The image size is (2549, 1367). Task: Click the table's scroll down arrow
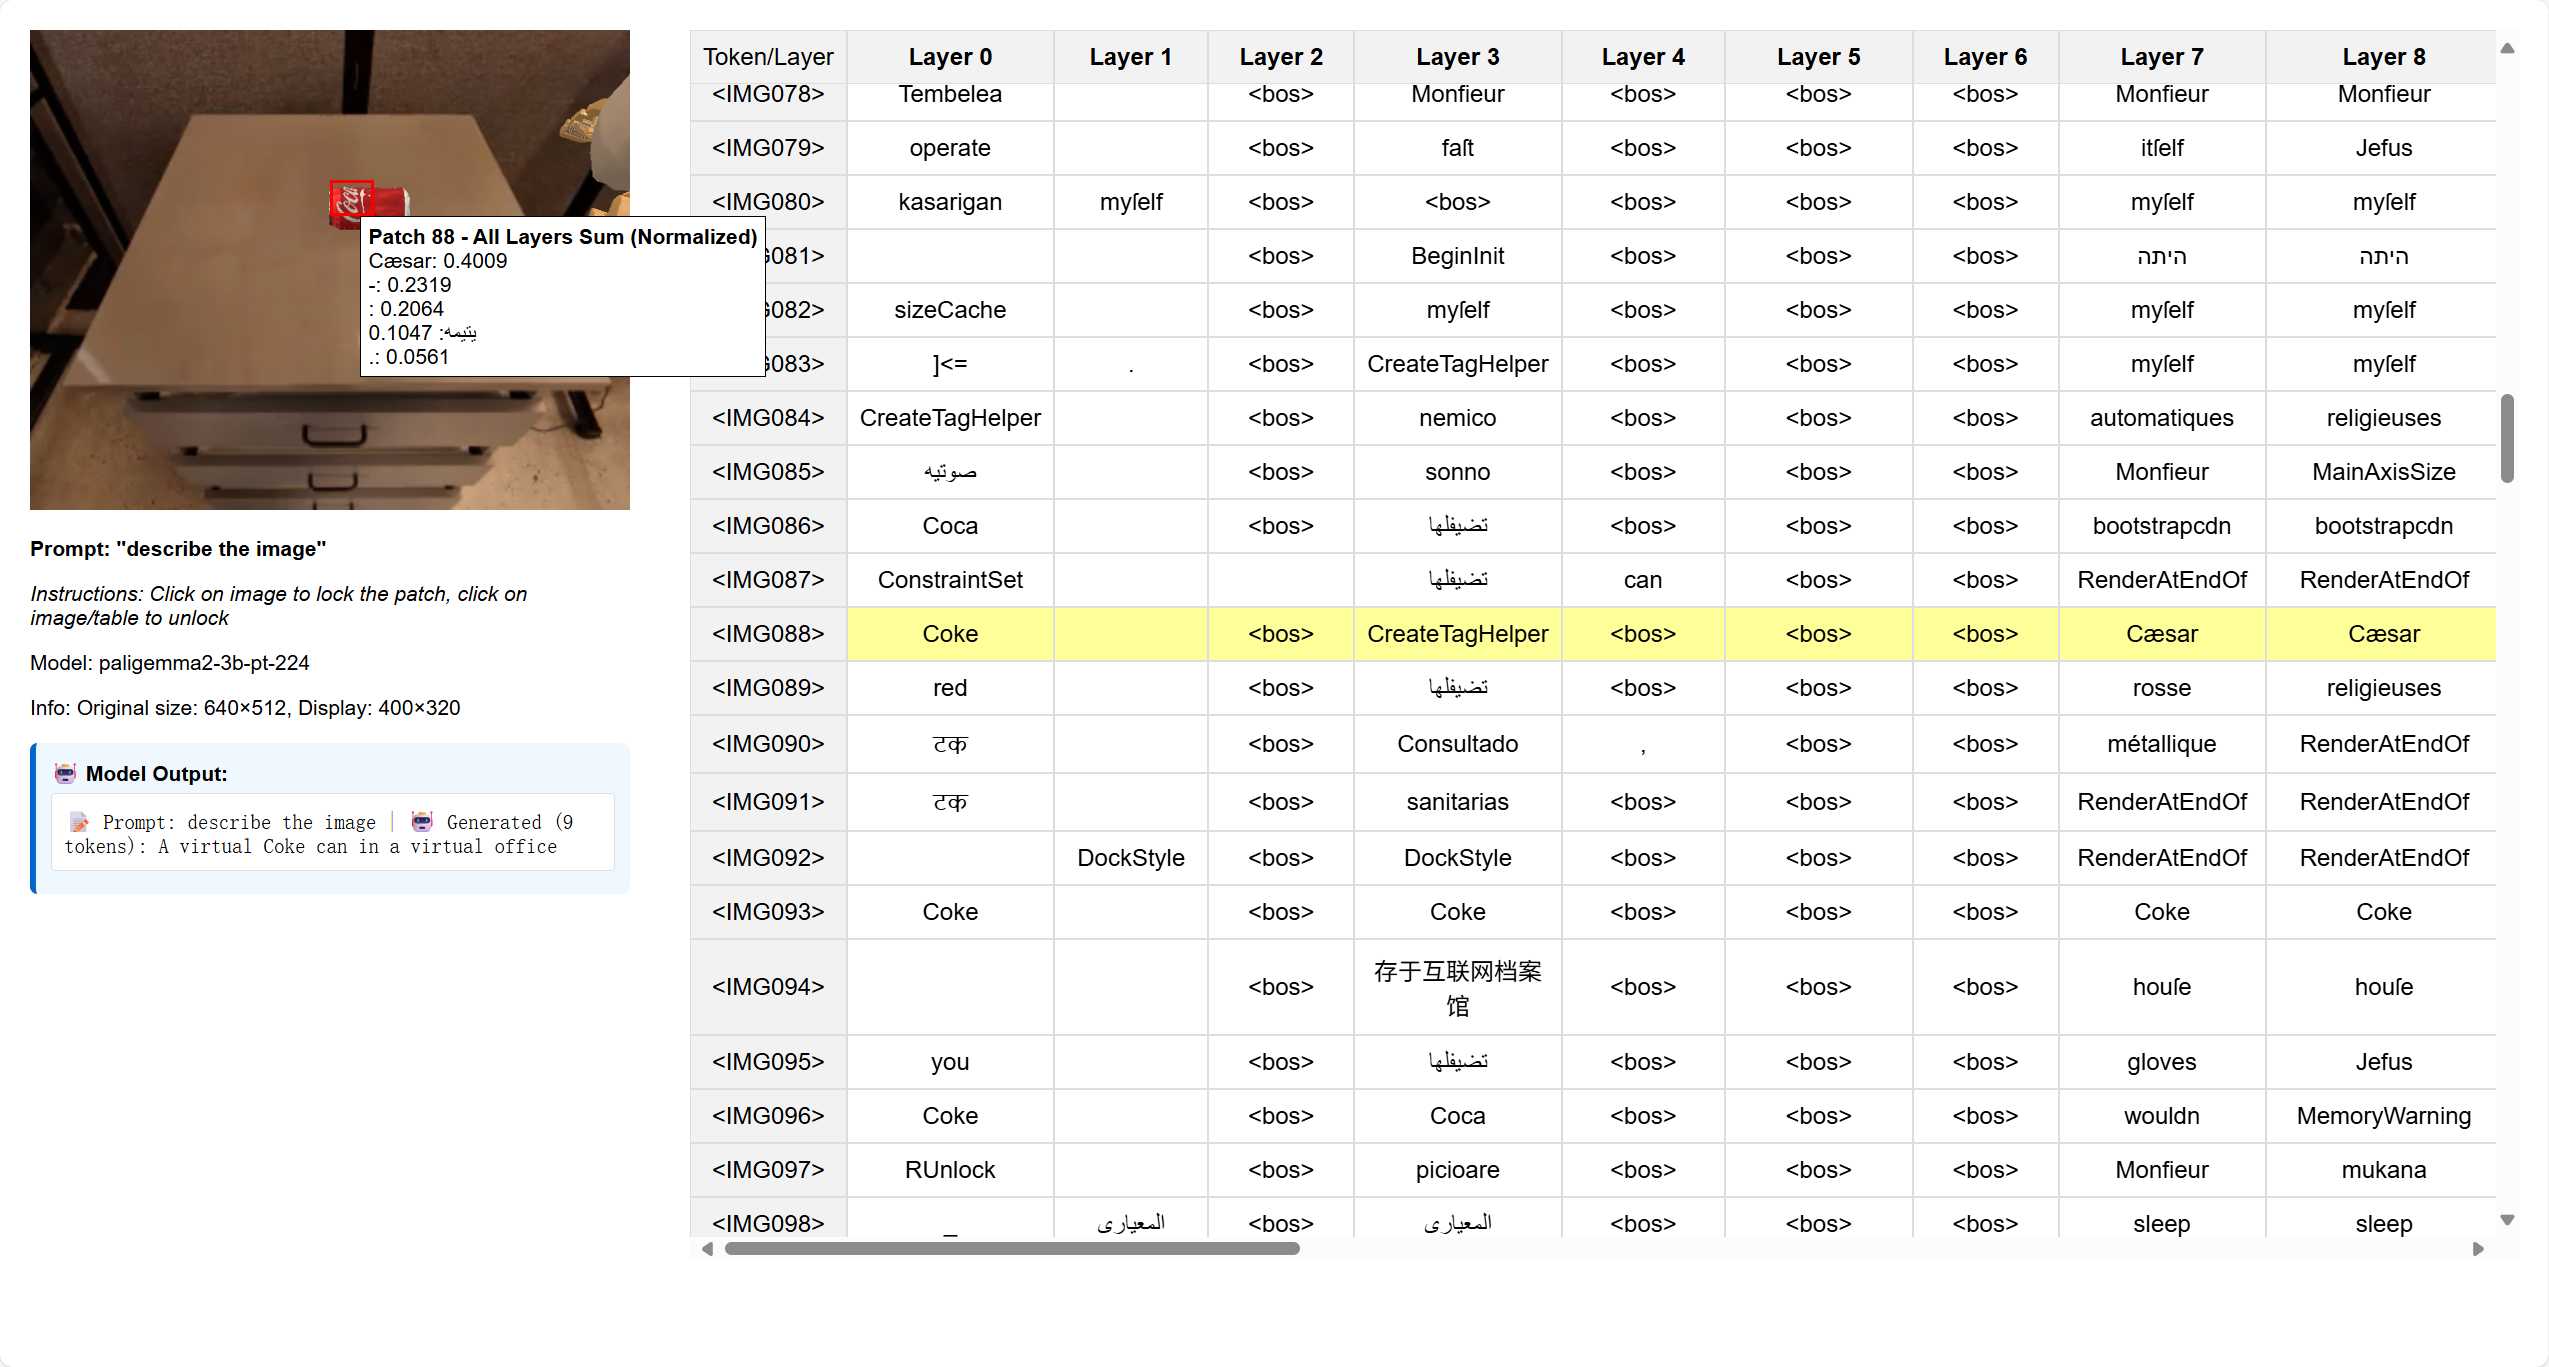(x=2507, y=1219)
